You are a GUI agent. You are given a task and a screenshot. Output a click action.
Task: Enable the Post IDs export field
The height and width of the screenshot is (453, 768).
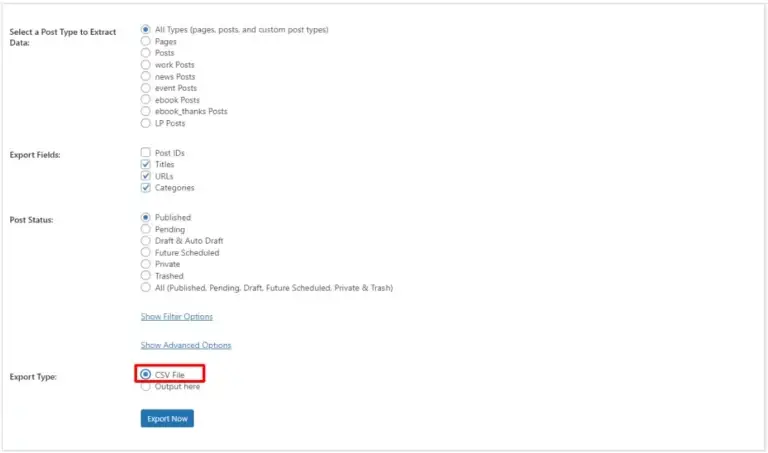(x=146, y=153)
